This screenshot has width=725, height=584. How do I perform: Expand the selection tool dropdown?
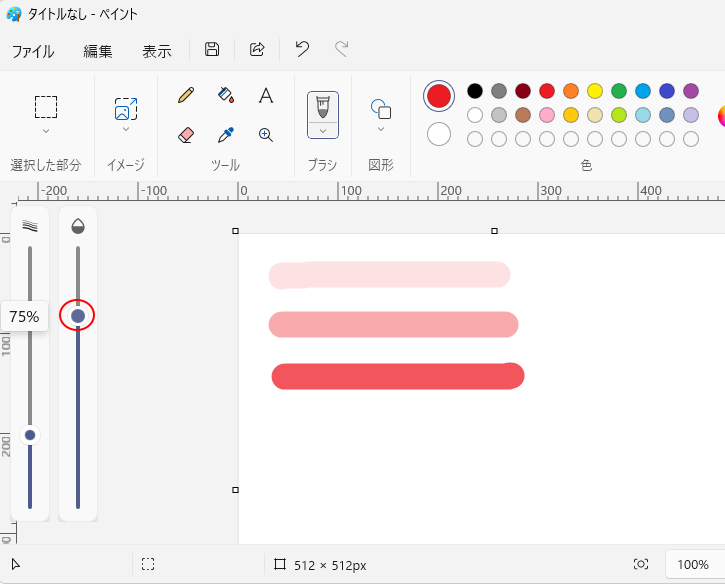[x=46, y=131]
